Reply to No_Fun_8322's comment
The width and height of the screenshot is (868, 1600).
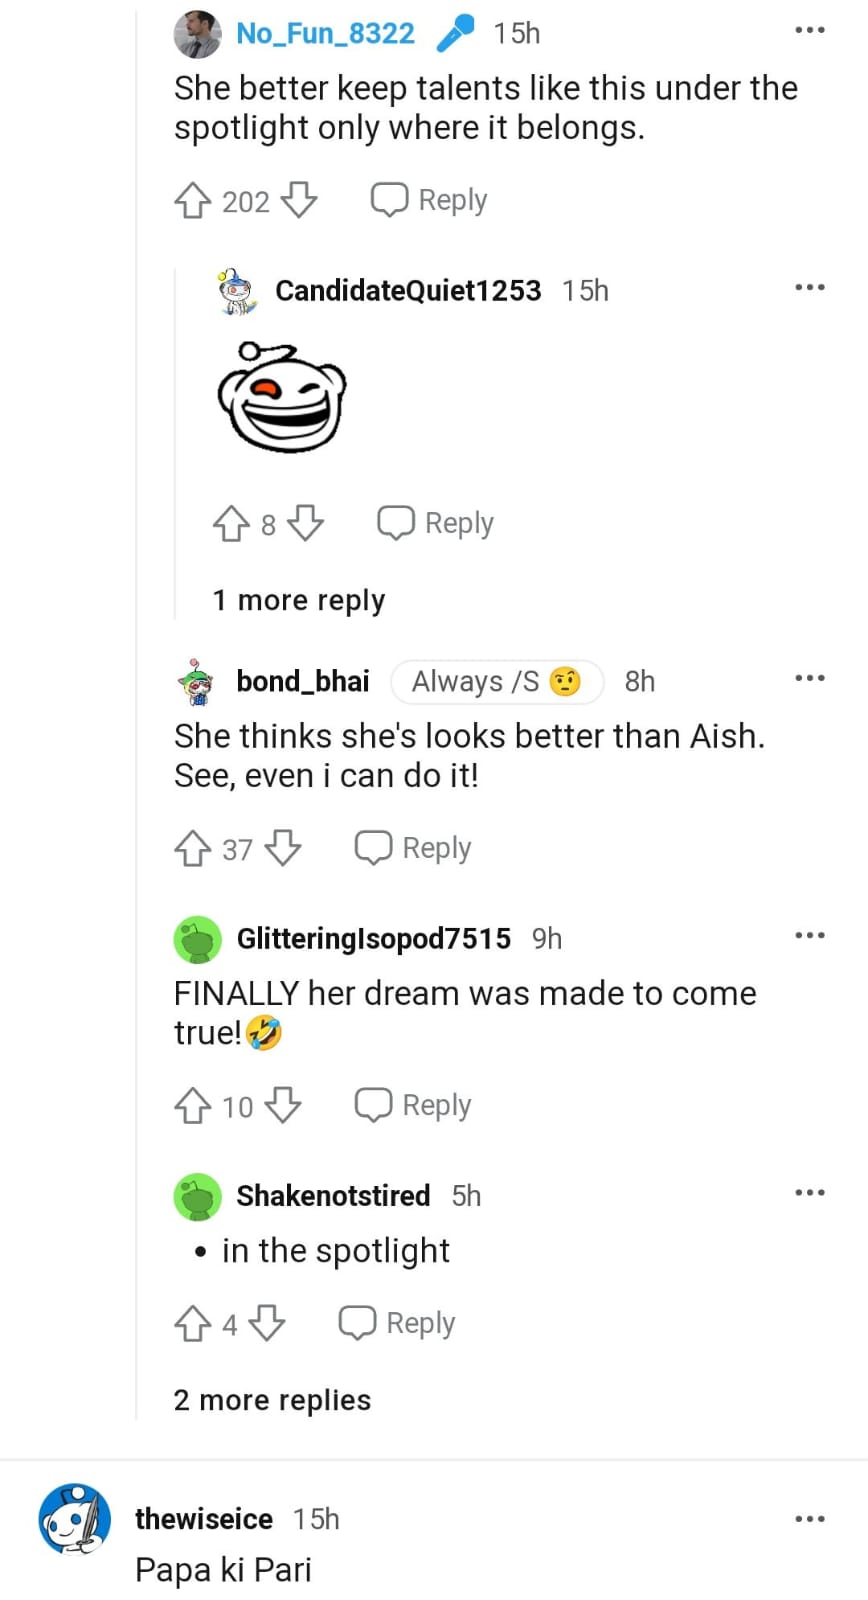pos(429,200)
